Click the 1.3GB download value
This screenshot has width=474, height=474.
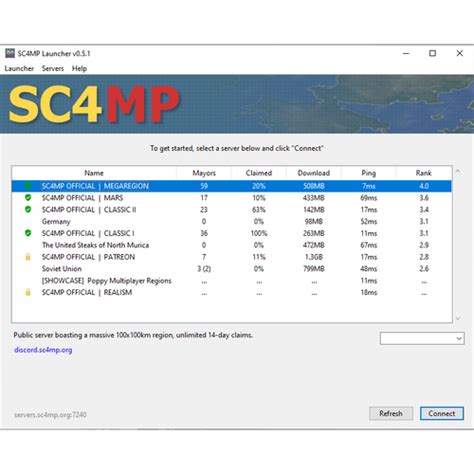coord(313,257)
